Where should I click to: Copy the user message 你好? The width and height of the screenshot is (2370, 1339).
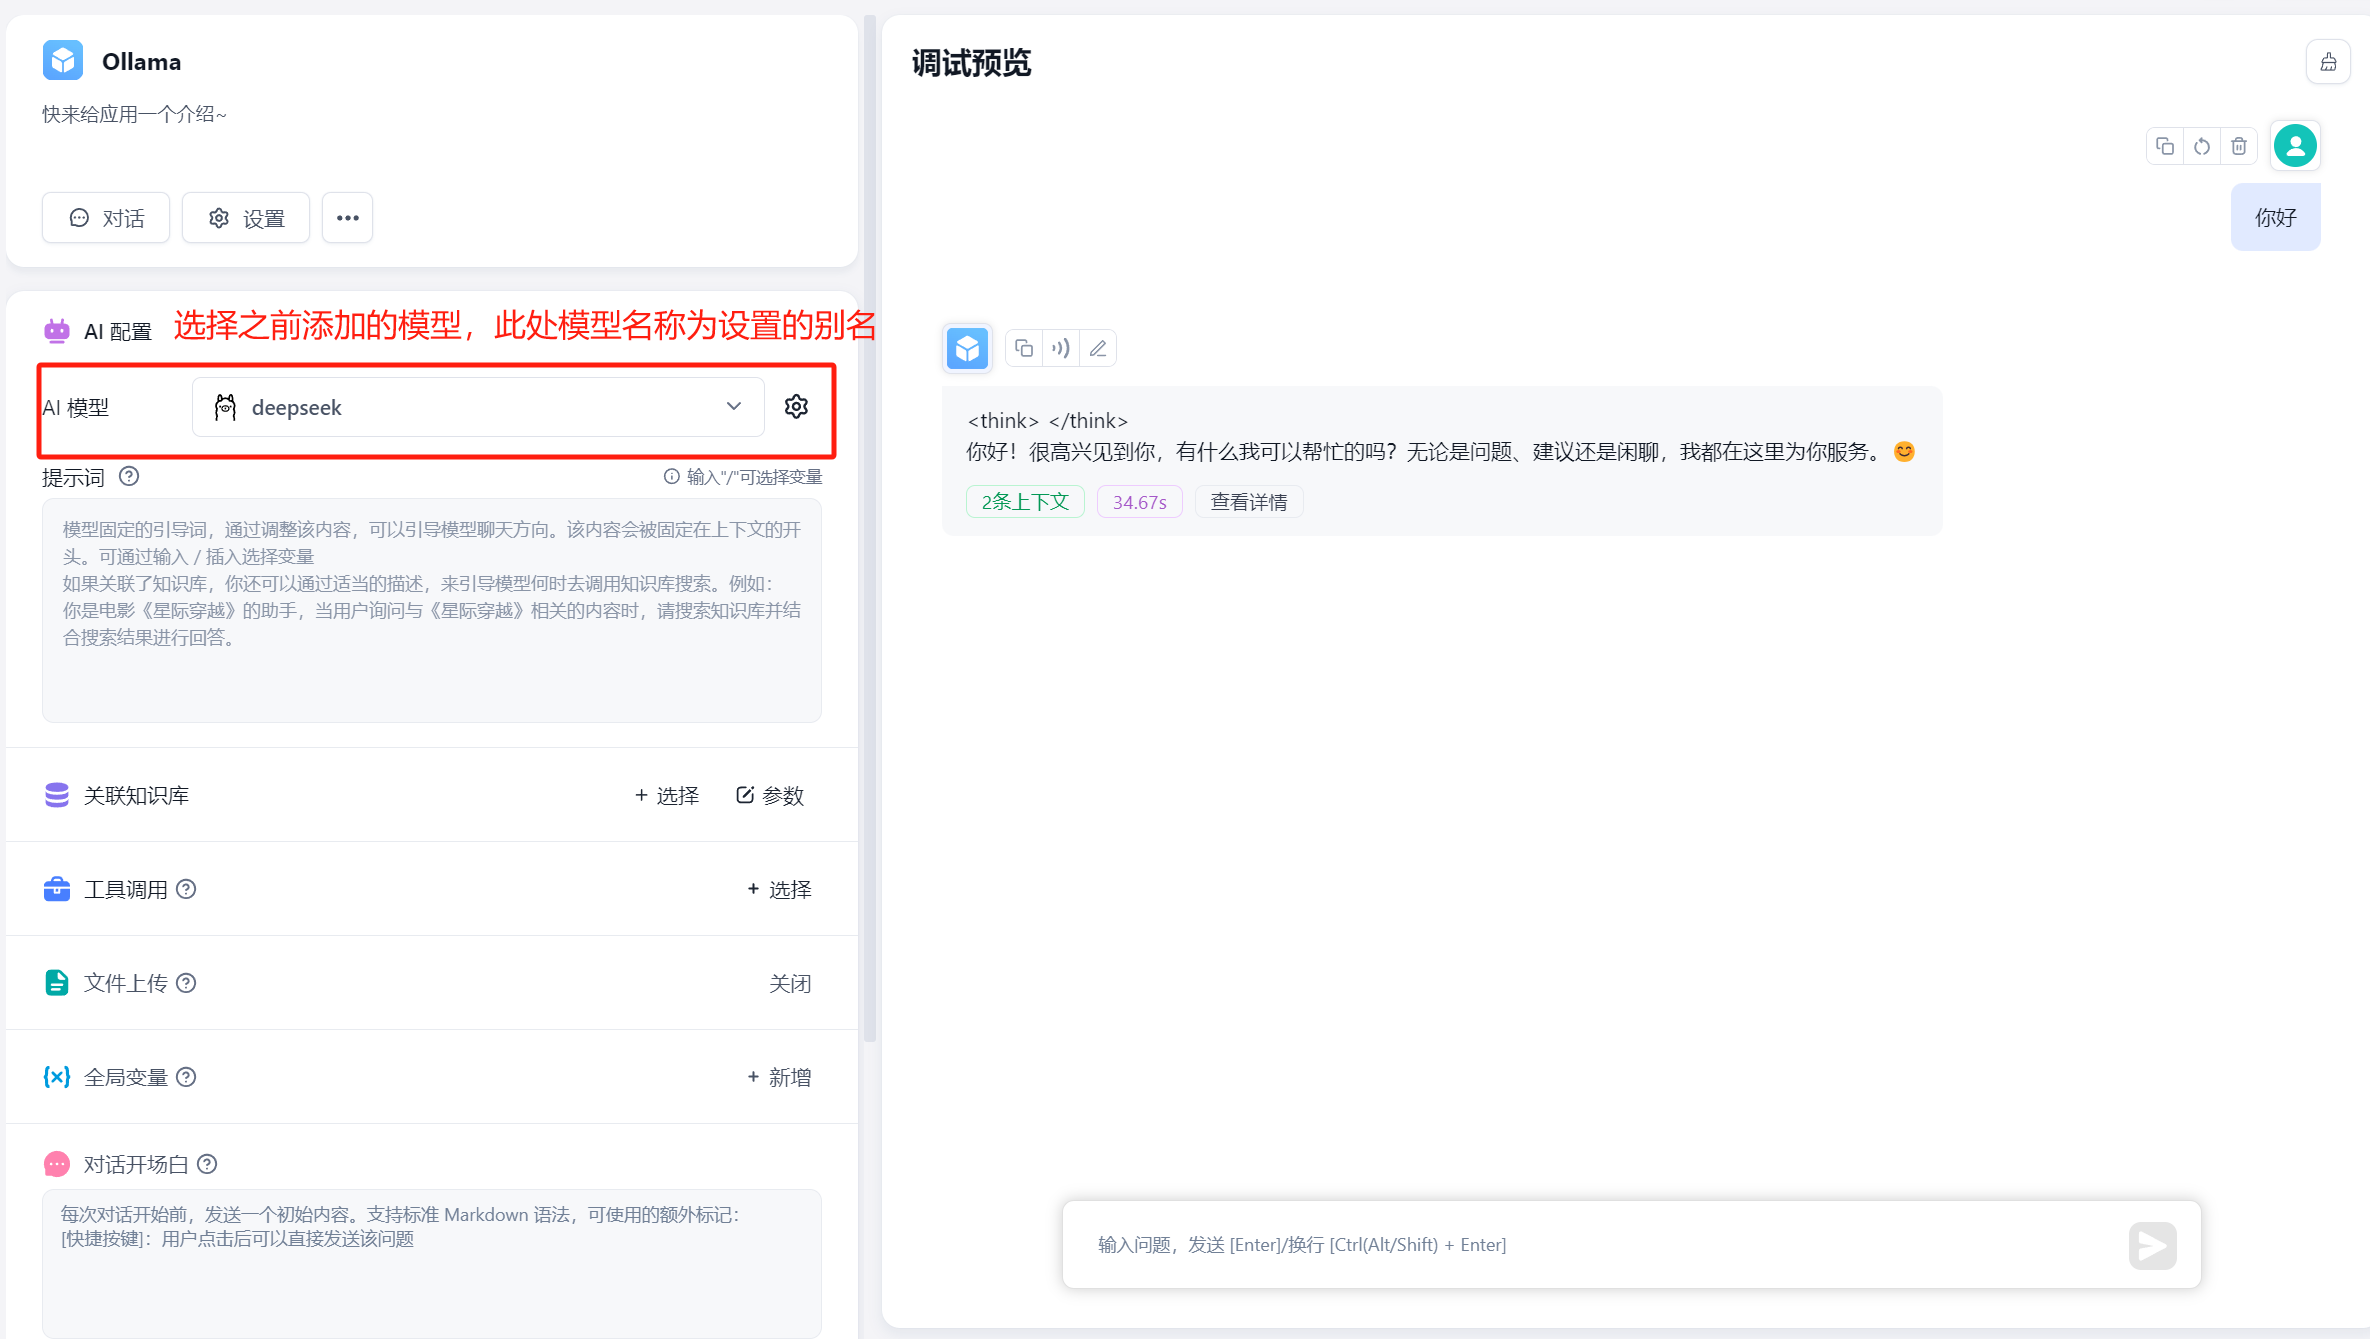(x=2165, y=147)
